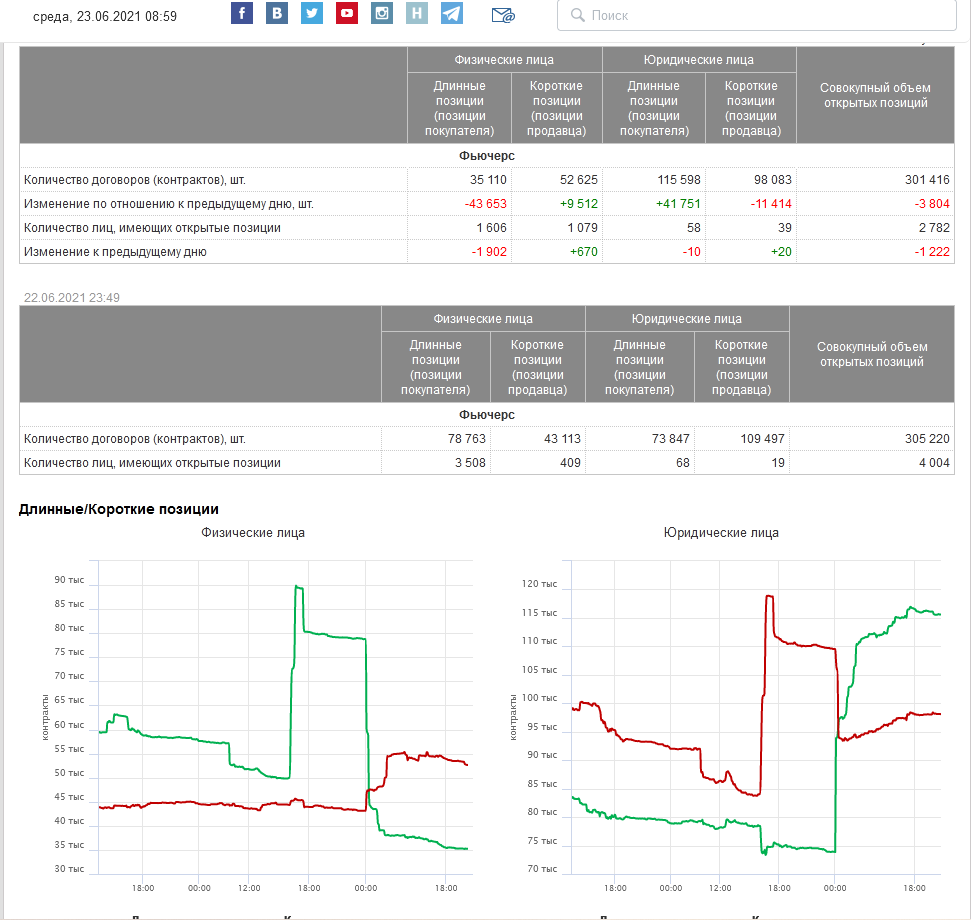Open the Facebook social icon

(242, 14)
